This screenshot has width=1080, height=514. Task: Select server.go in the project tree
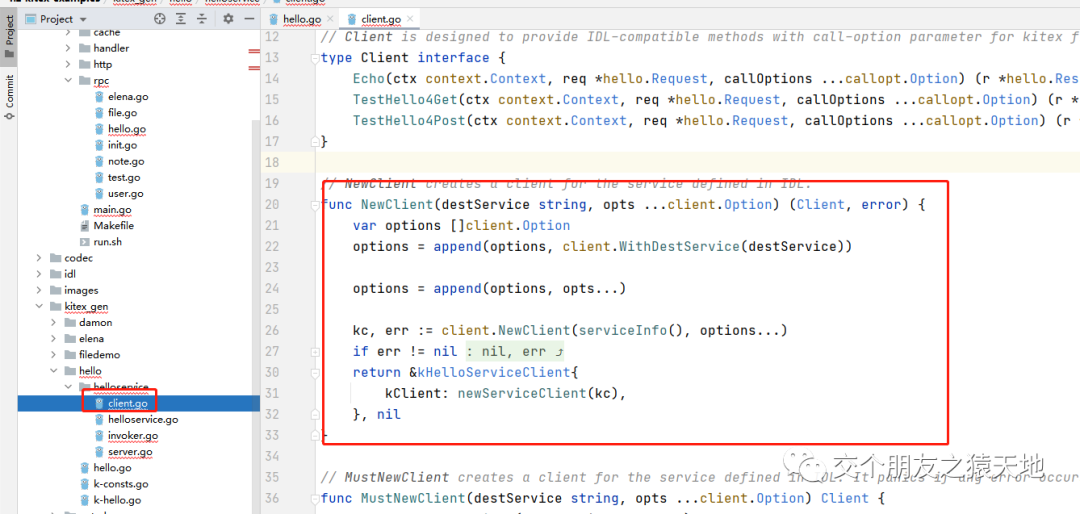(x=129, y=451)
